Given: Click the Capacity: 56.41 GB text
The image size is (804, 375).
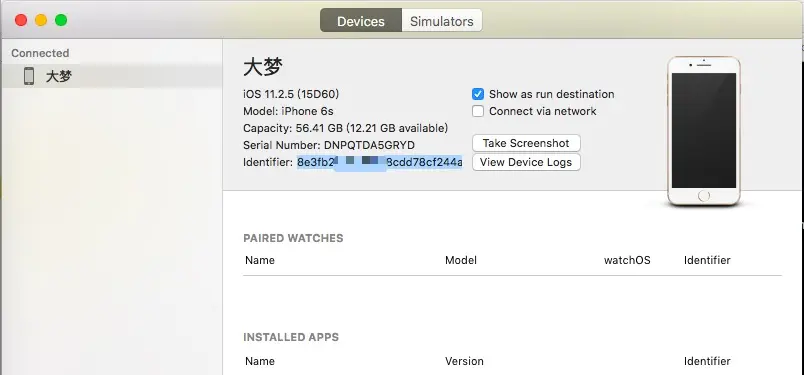Looking at the screenshot, I should [346, 128].
